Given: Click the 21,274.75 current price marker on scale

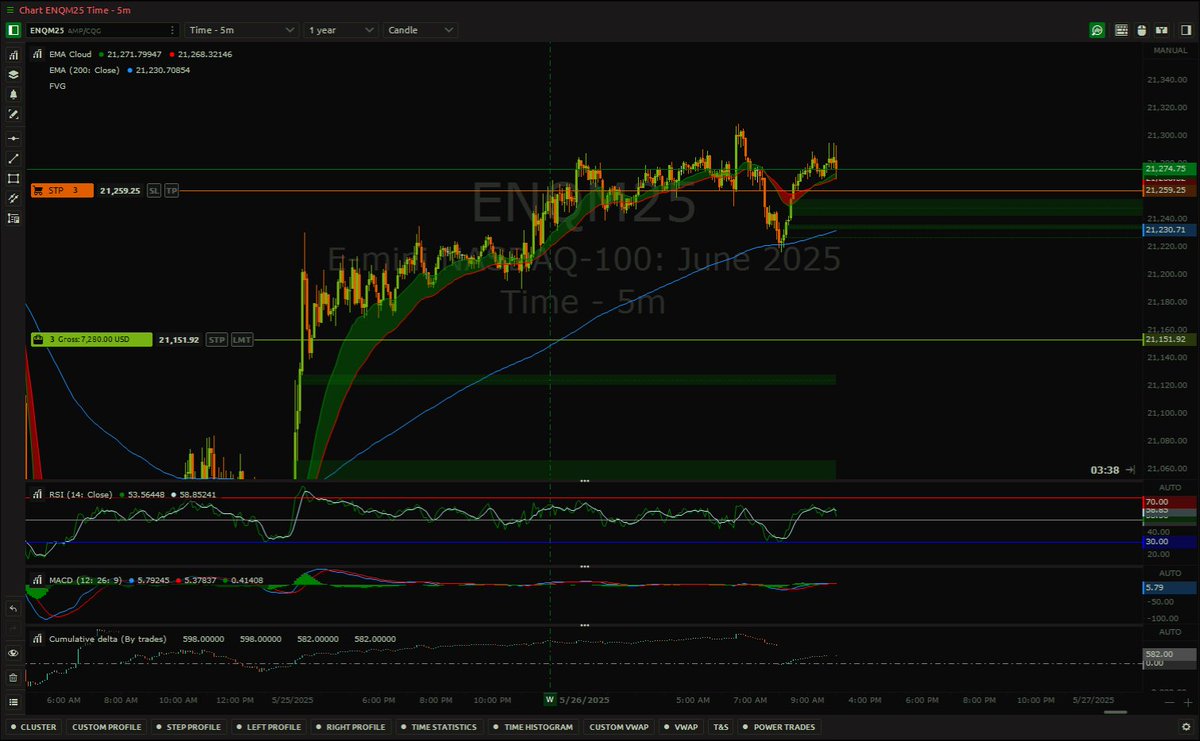Looking at the screenshot, I should tap(1169, 169).
